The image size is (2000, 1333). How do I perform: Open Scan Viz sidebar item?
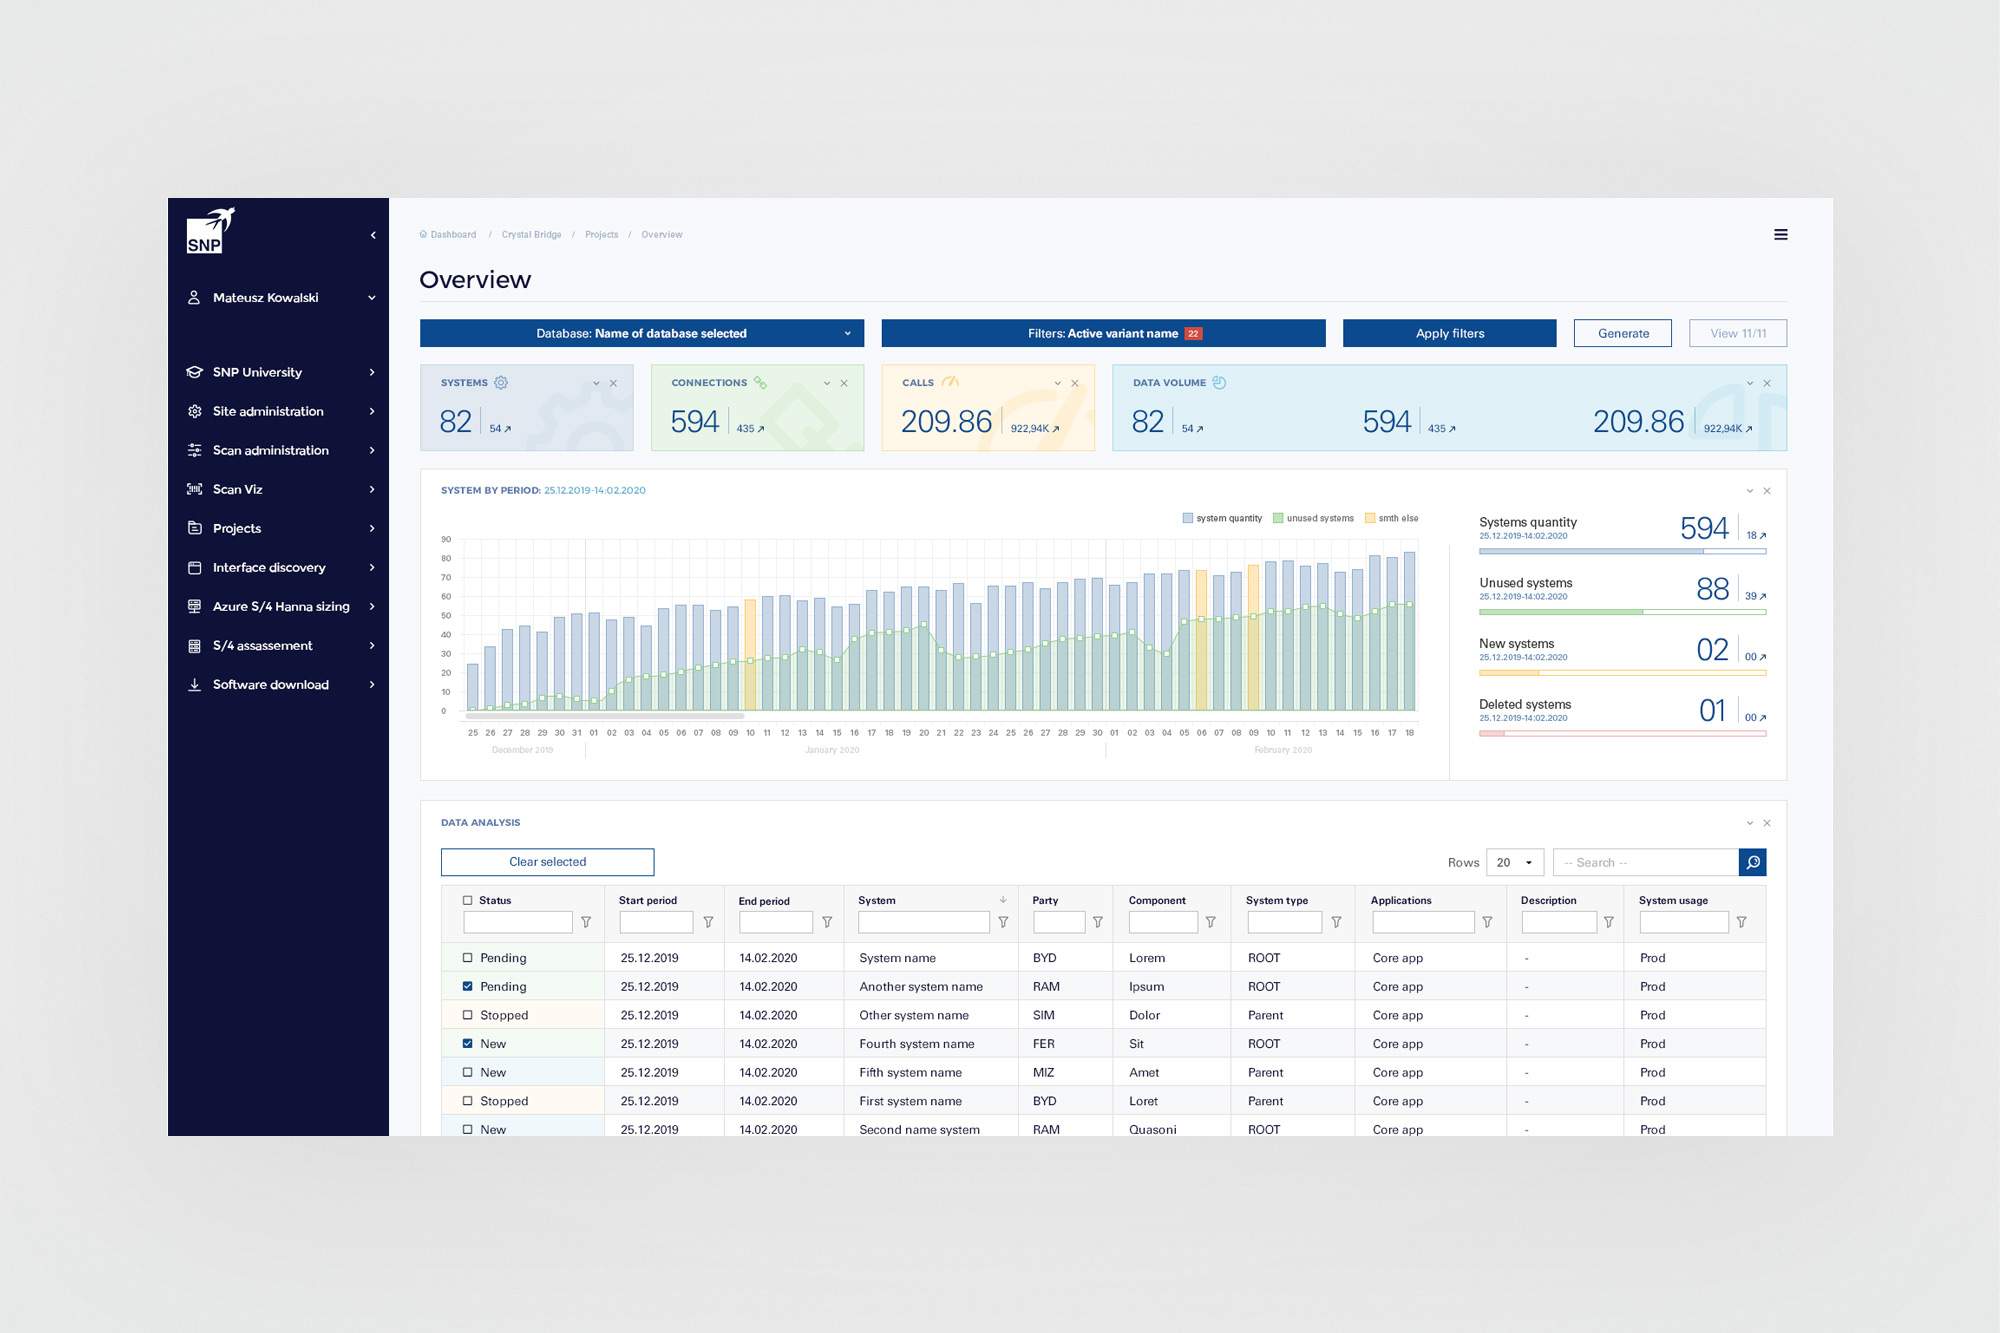tap(237, 489)
